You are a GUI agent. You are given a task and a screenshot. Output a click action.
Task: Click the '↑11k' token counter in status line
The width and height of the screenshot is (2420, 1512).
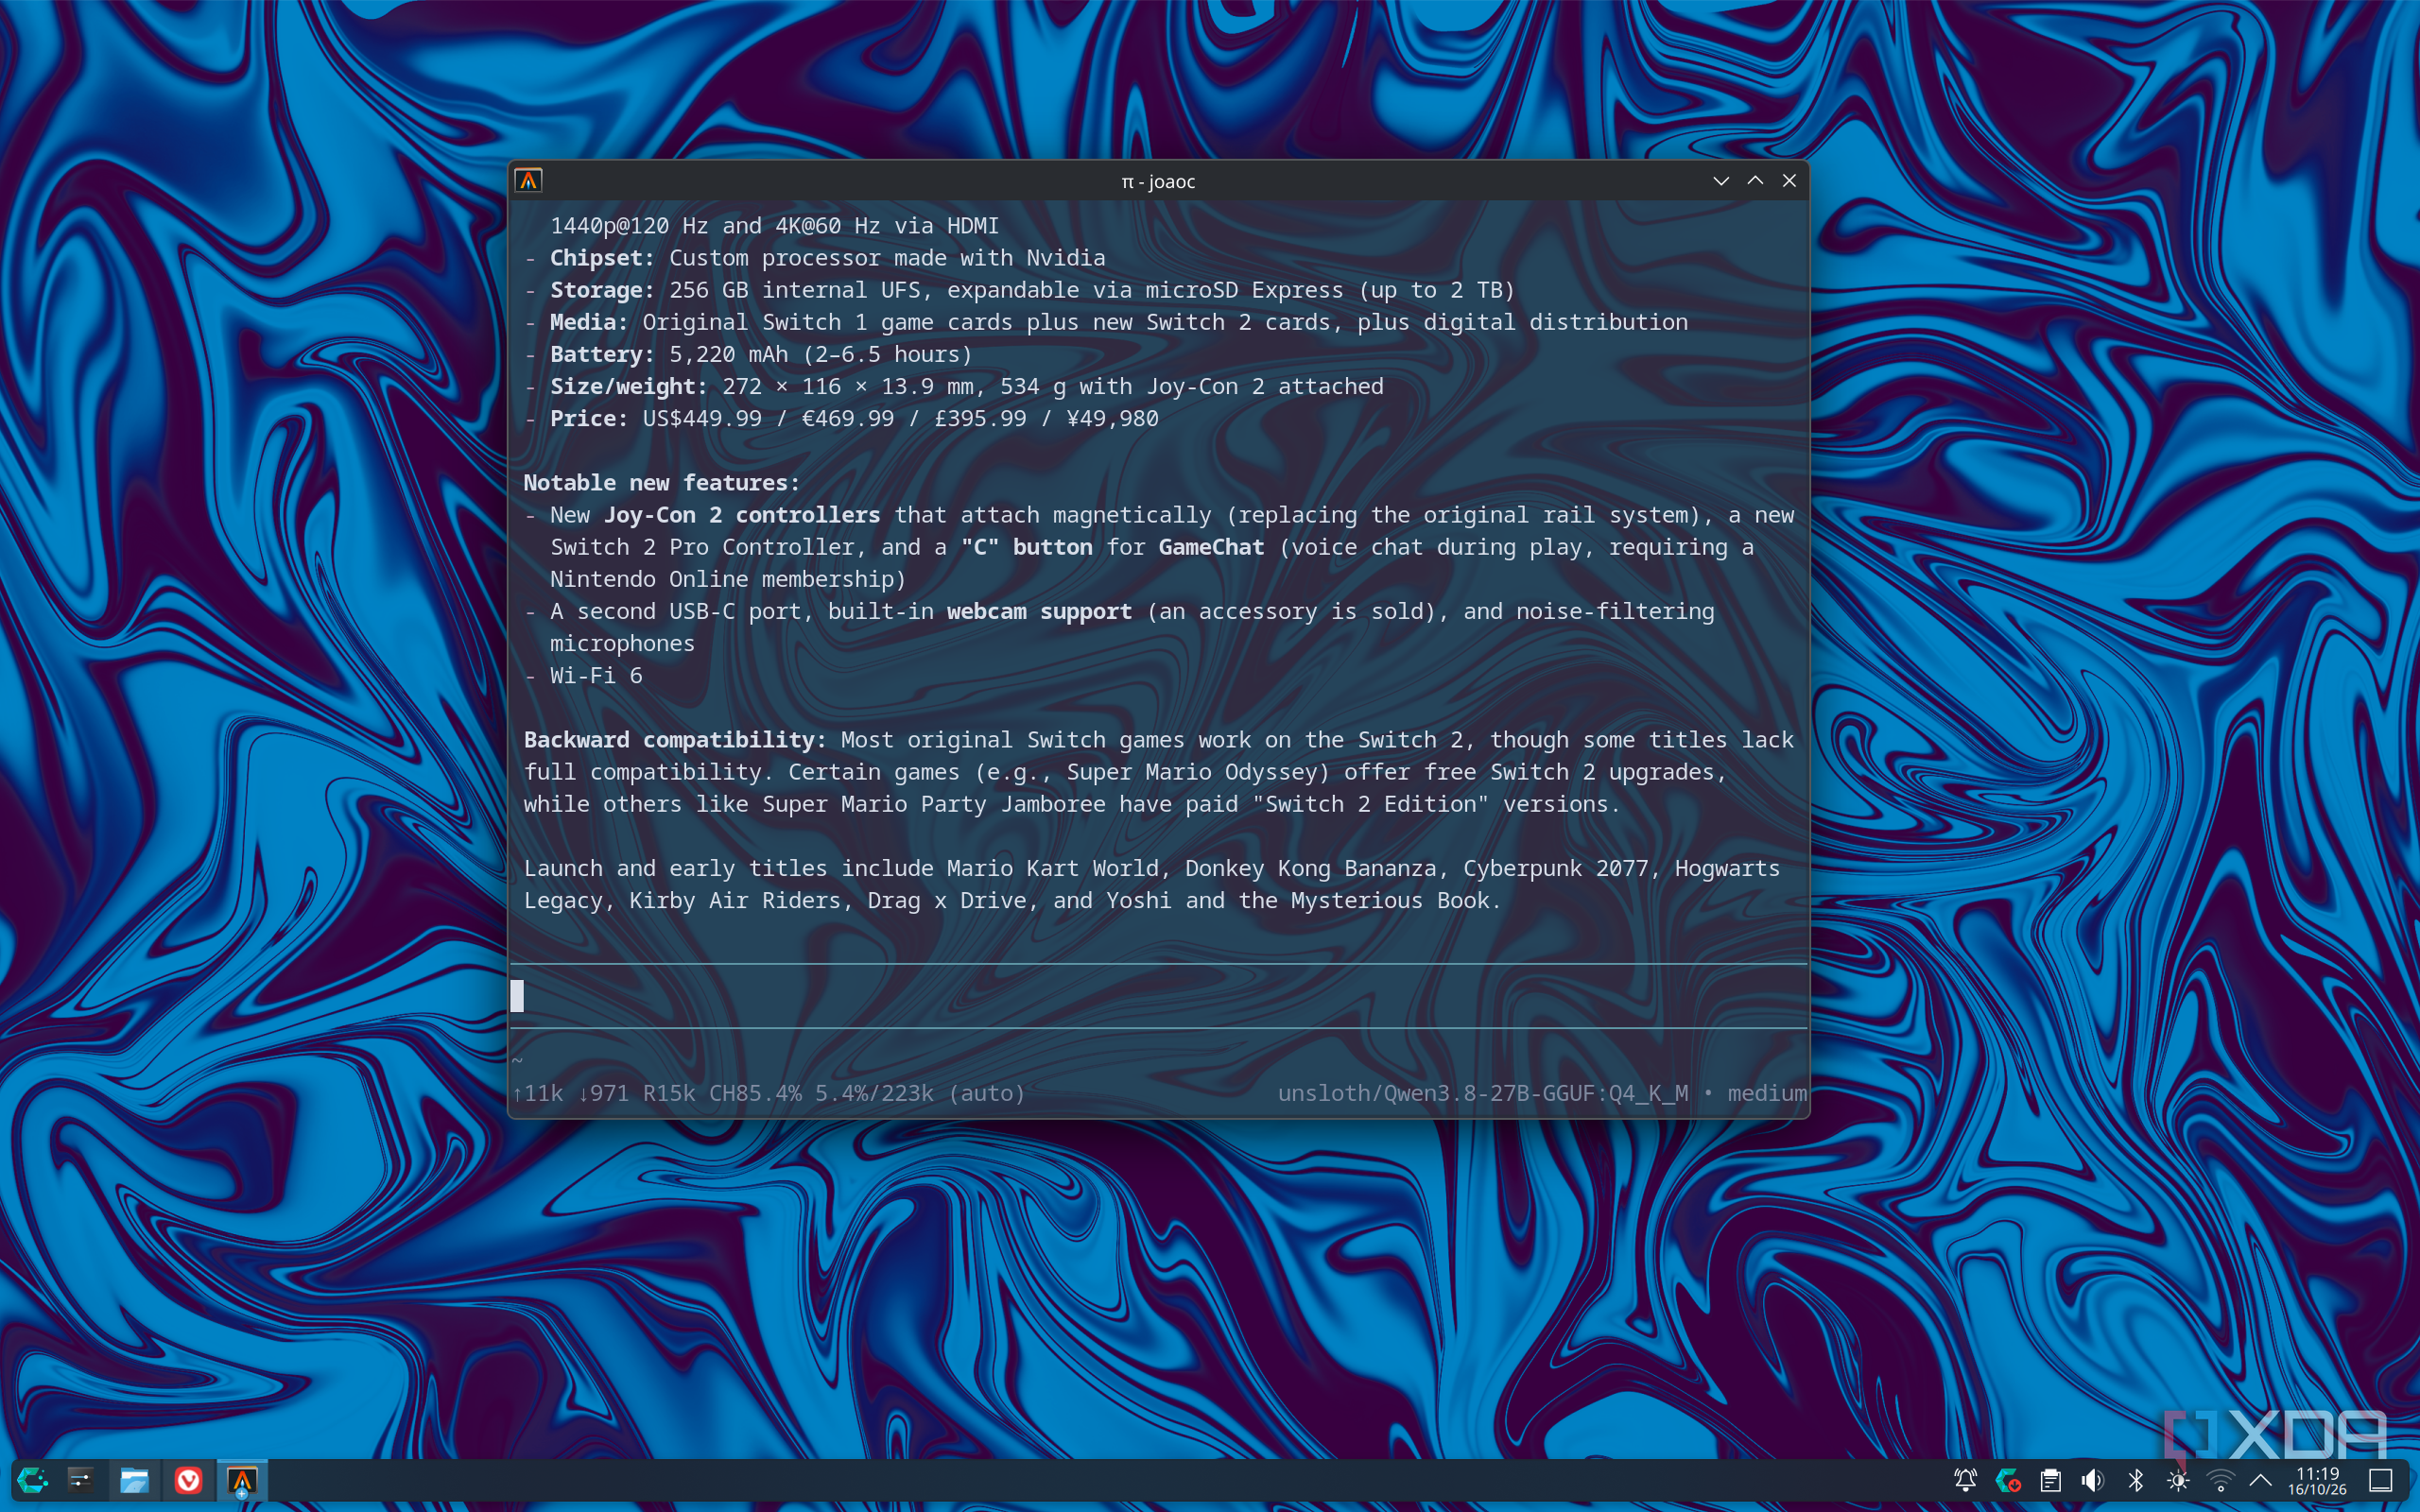(x=538, y=1093)
